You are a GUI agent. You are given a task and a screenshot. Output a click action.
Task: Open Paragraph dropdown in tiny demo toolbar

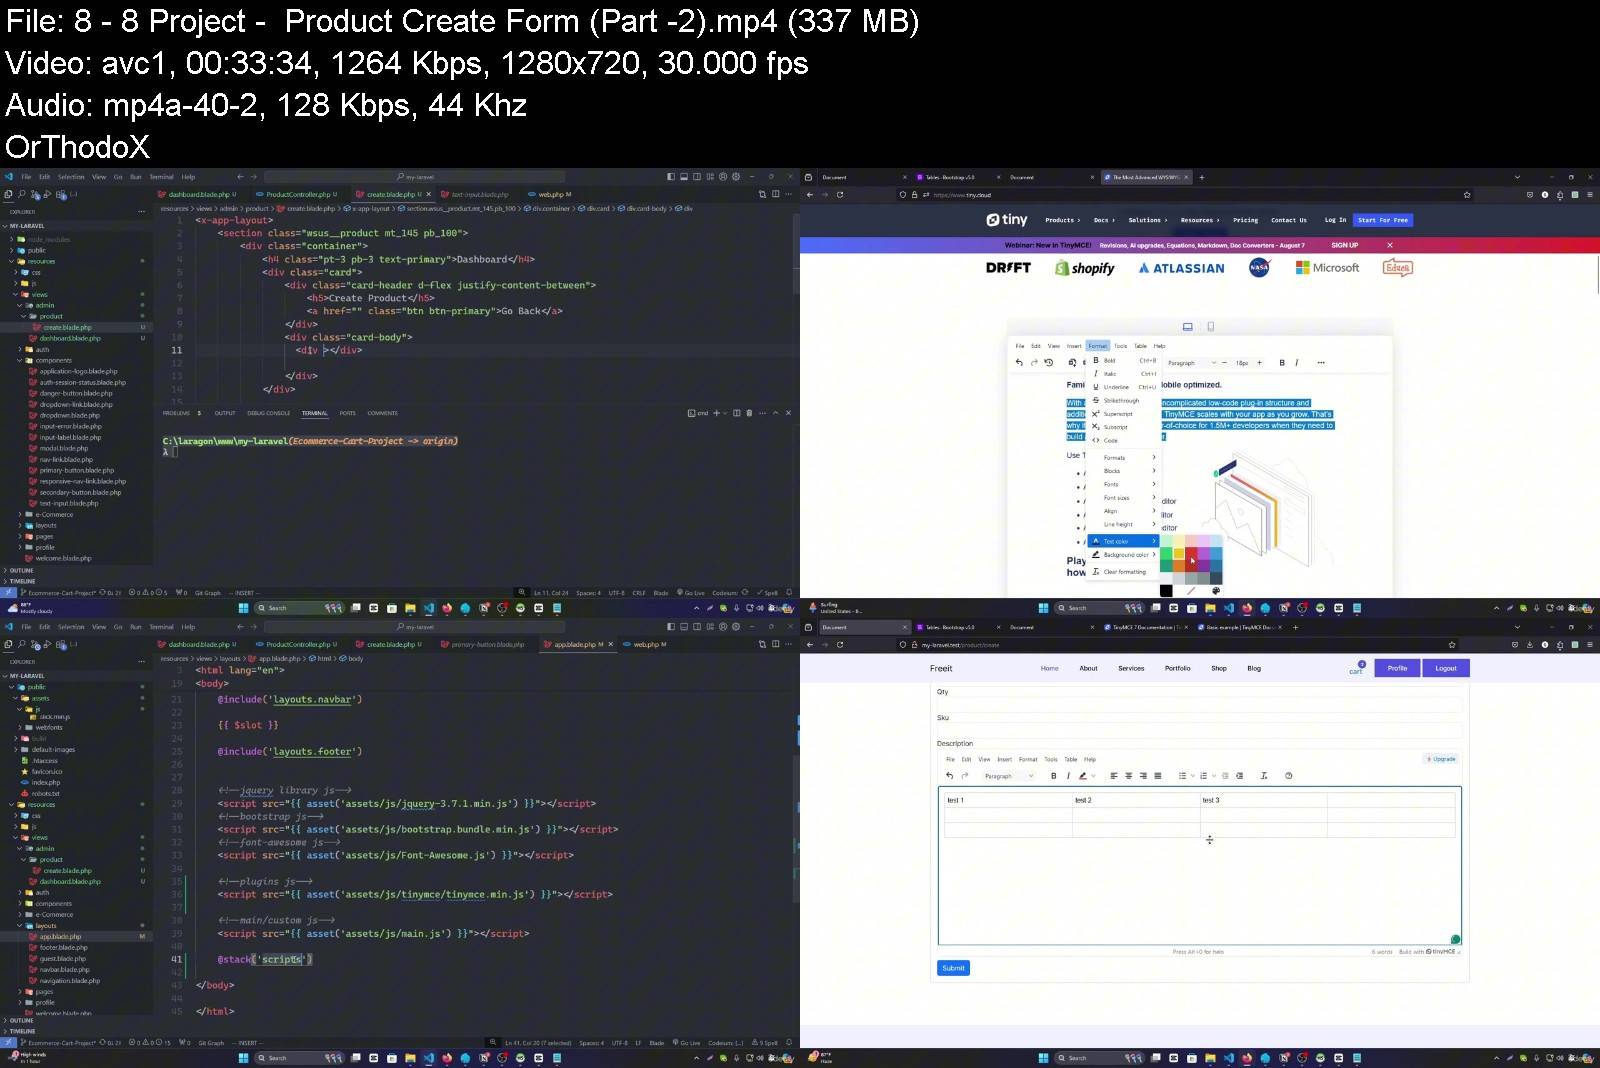[1193, 363]
